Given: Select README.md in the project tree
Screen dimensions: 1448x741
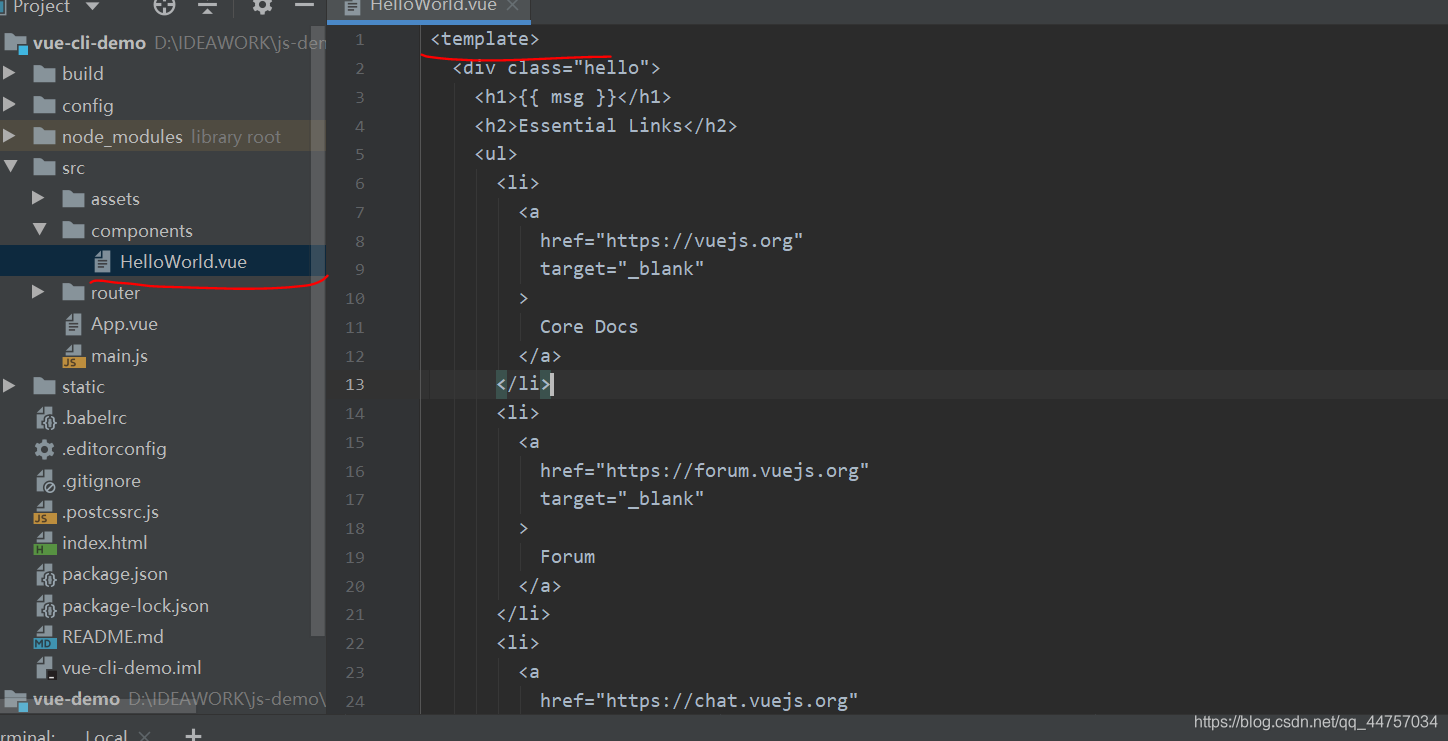Looking at the screenshot, I should pos(112,637).
